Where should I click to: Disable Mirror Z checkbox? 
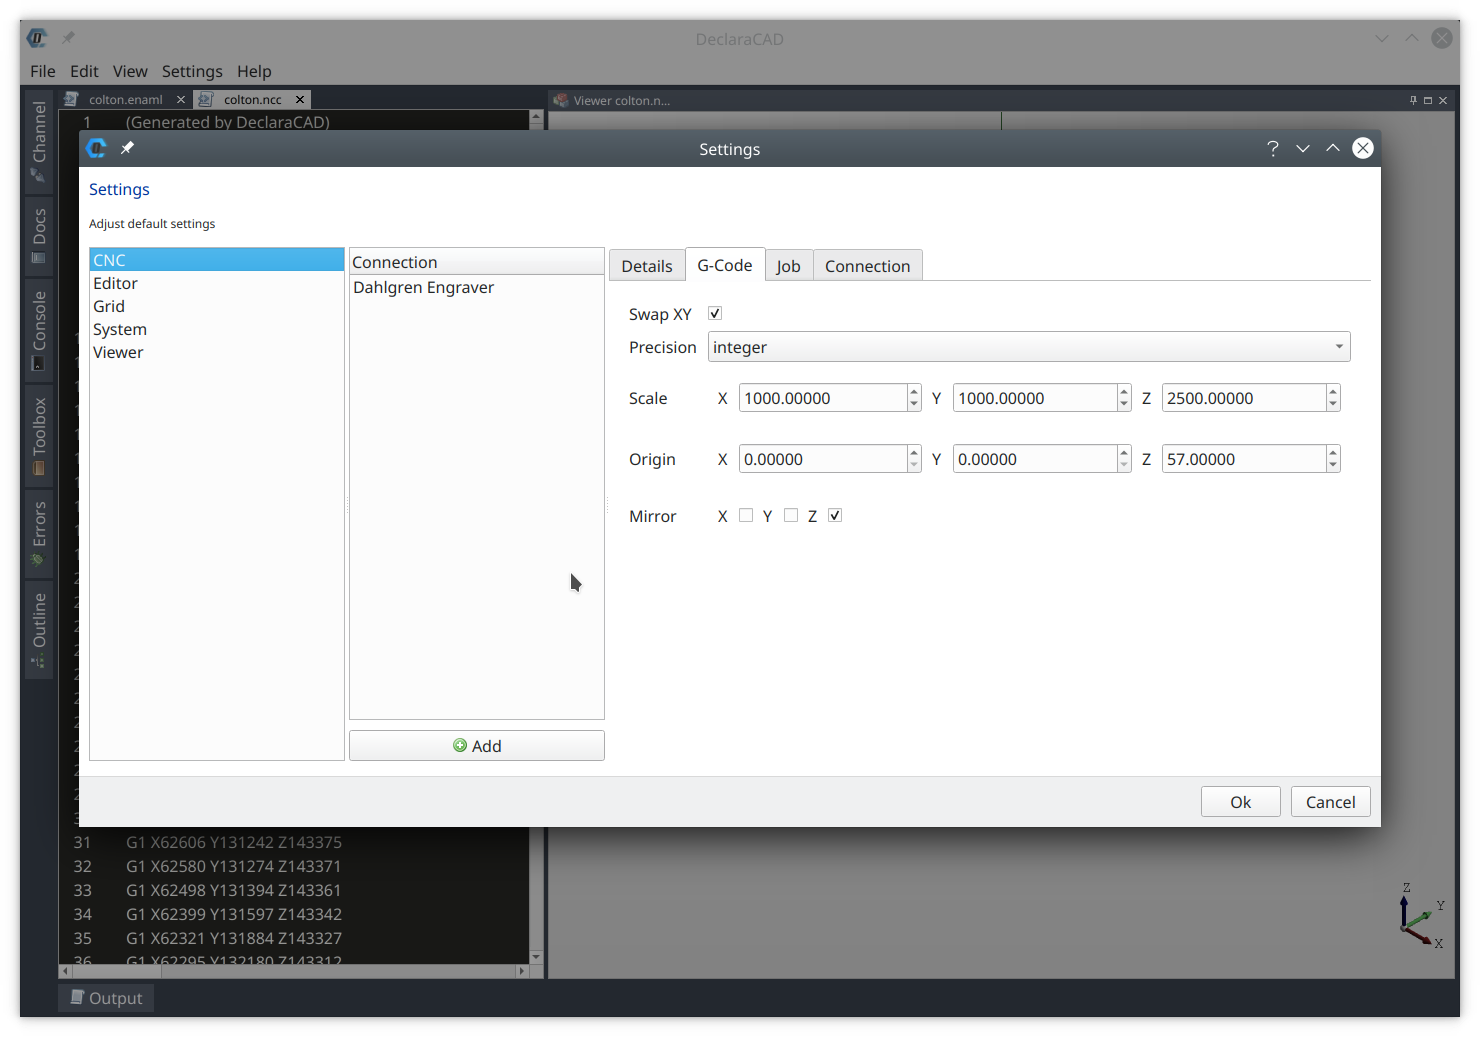point(835,515)
